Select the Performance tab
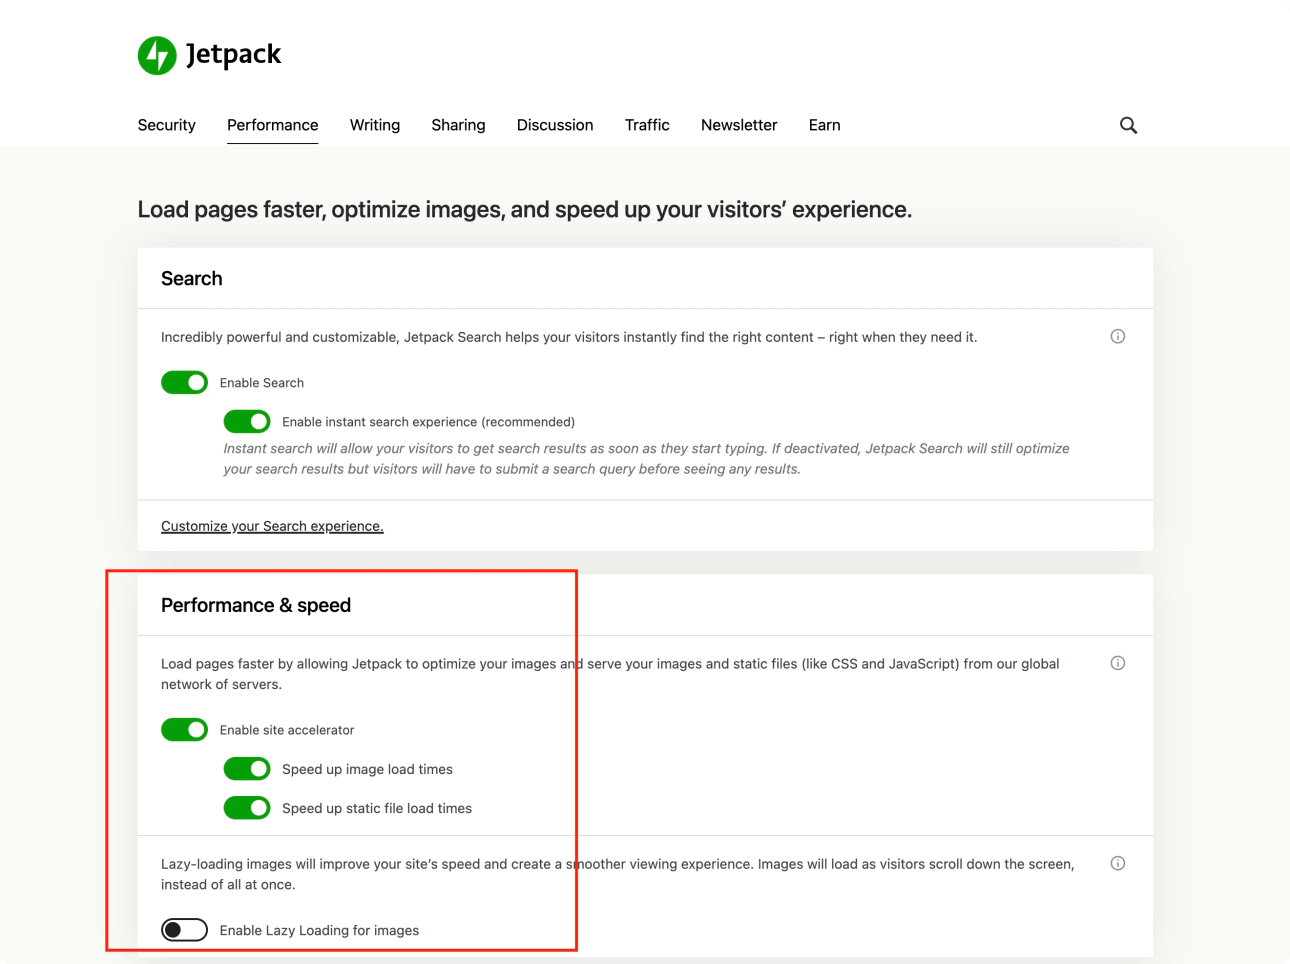 point(272,125)
